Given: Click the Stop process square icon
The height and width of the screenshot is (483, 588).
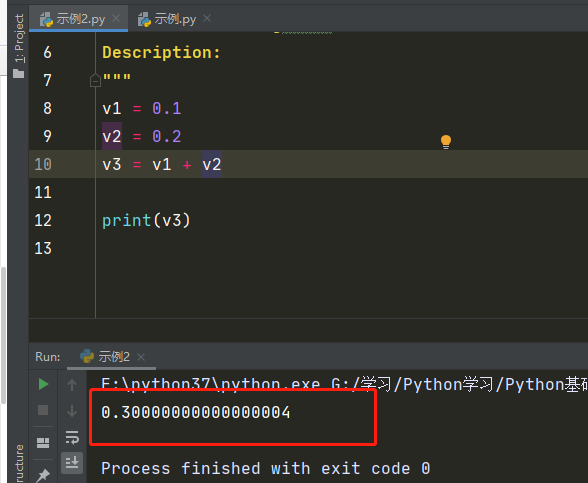Looking at the screenshot, I should [x=43, y=410].
